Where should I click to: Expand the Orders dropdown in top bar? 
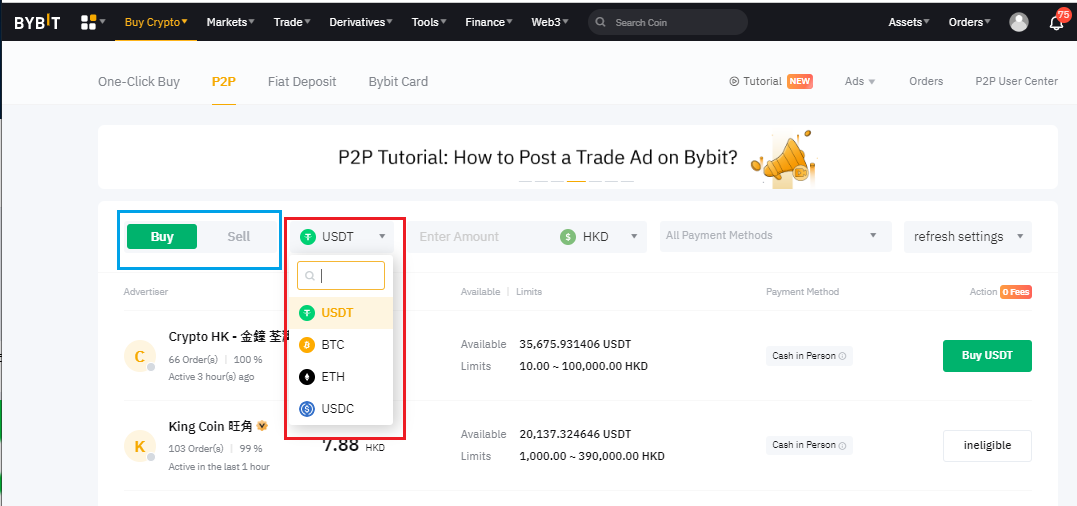tap(969, 22)
